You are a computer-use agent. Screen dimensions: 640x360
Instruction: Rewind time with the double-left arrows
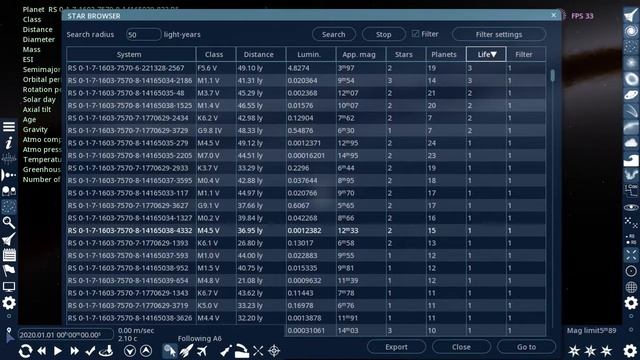42,351
